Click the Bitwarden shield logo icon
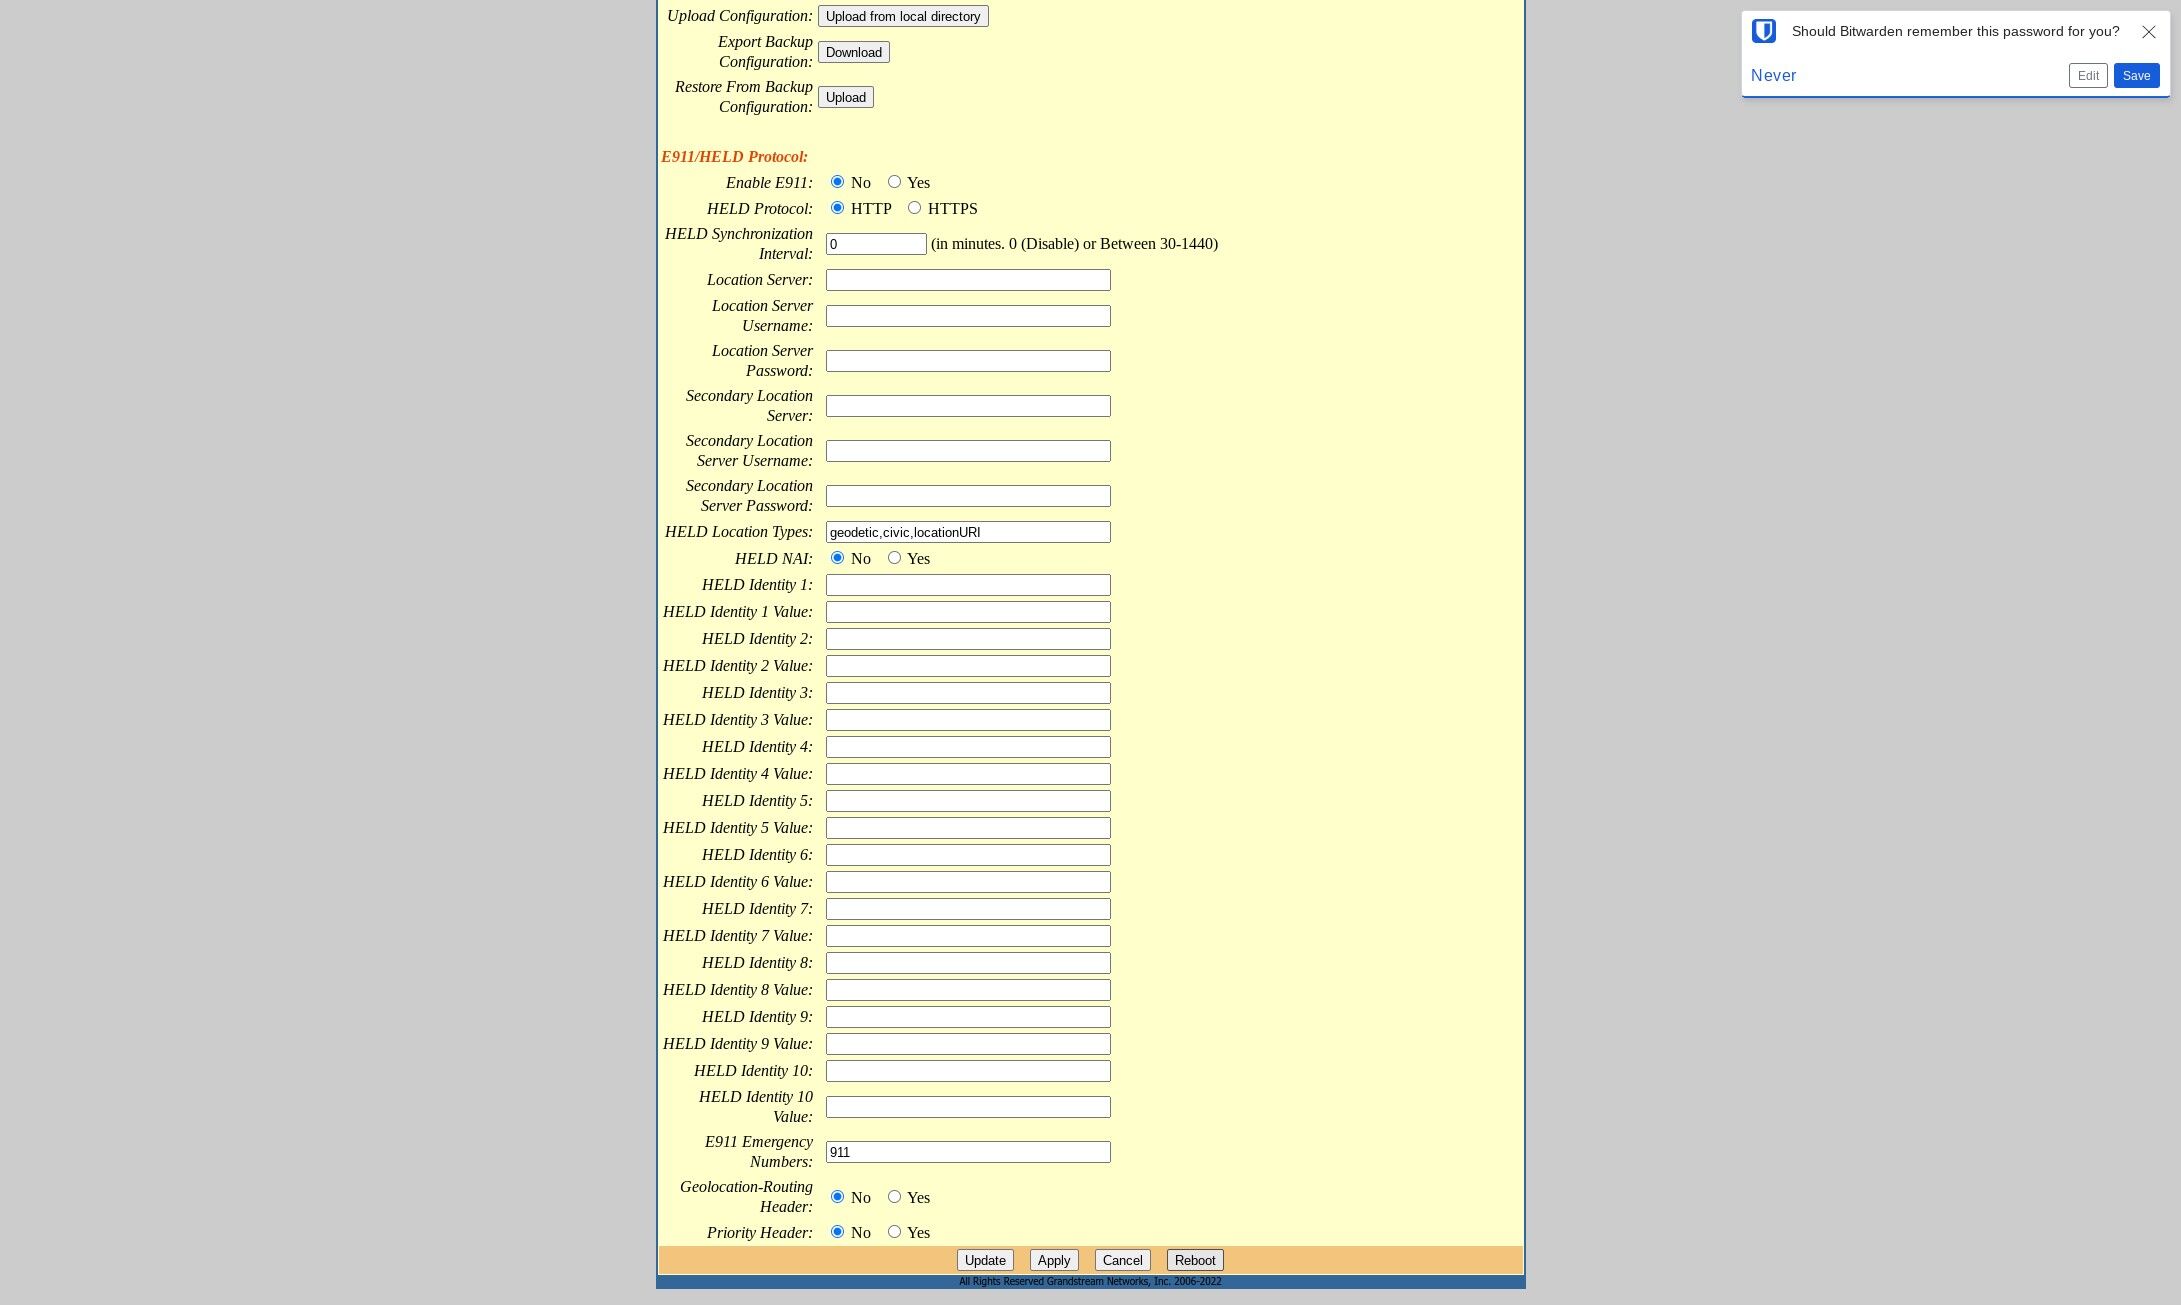This screenshot has width=2181, height=1305. (x=1764, y=31)
